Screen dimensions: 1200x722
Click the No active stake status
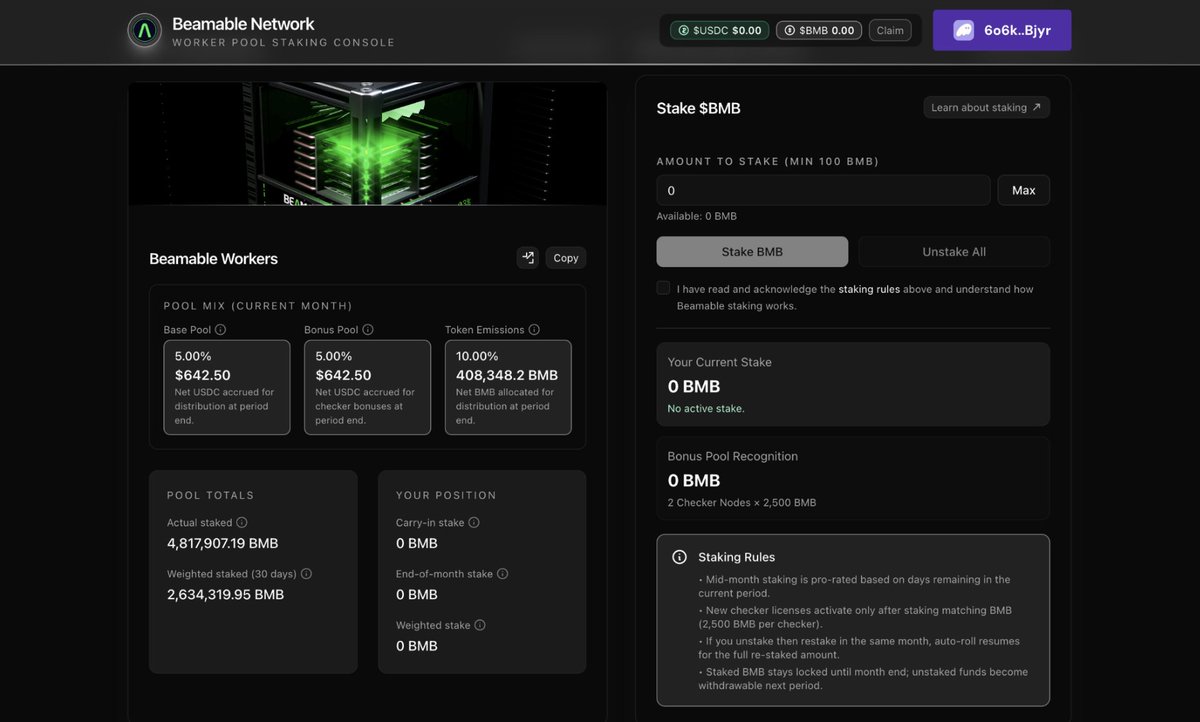(x=706, y=408)
